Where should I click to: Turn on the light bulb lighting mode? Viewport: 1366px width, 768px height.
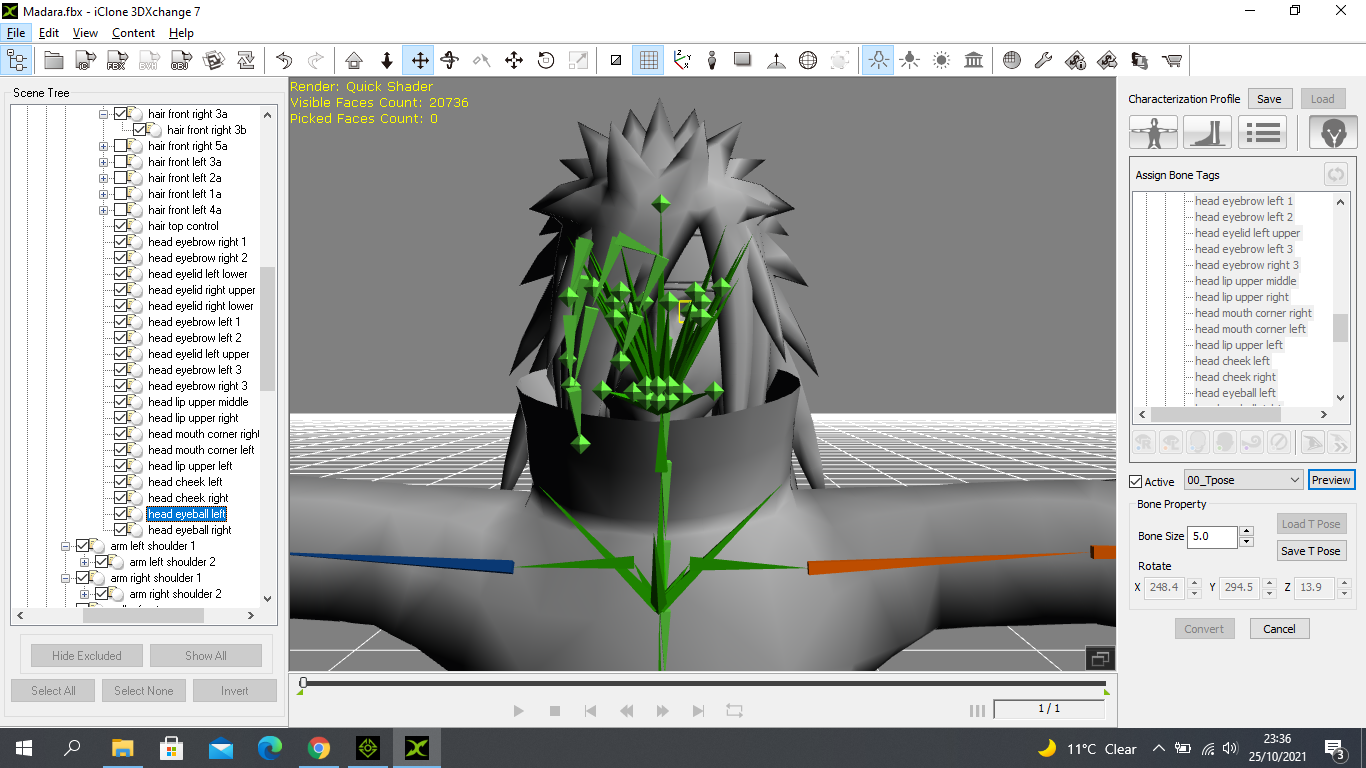click(878, 61)
